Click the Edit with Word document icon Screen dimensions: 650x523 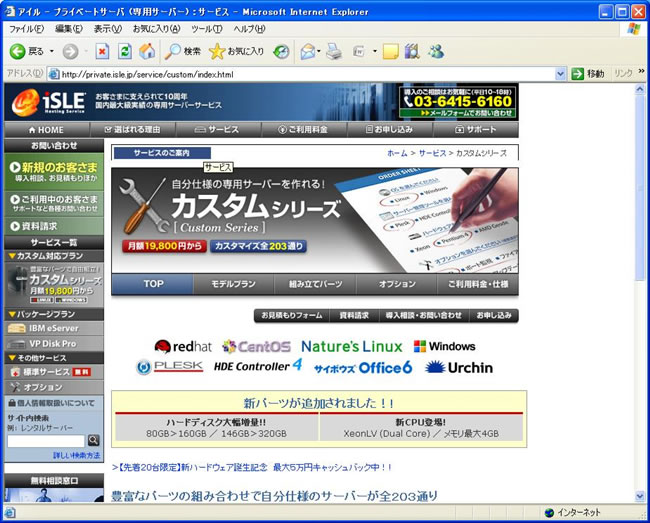click(359, 52)
